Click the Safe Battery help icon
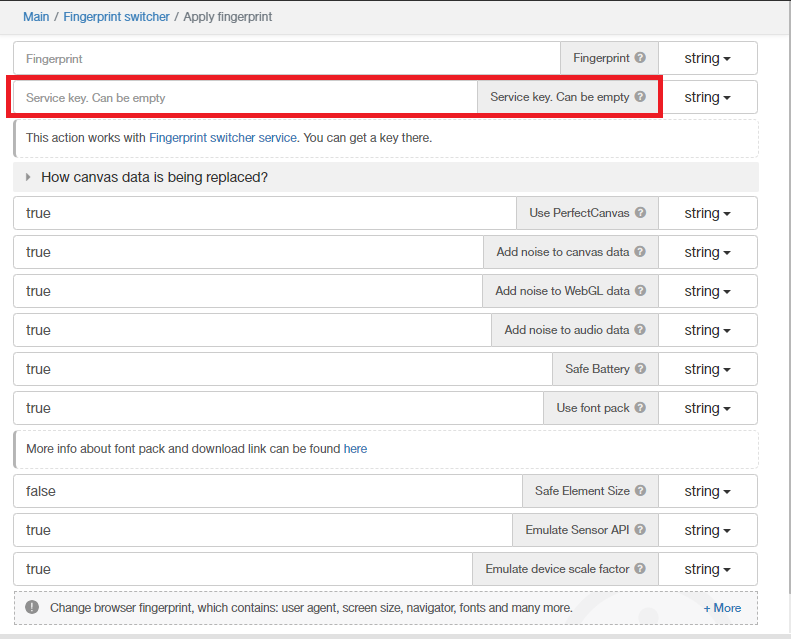The height and width of the screenshot is (639, 791). point(640,369)
